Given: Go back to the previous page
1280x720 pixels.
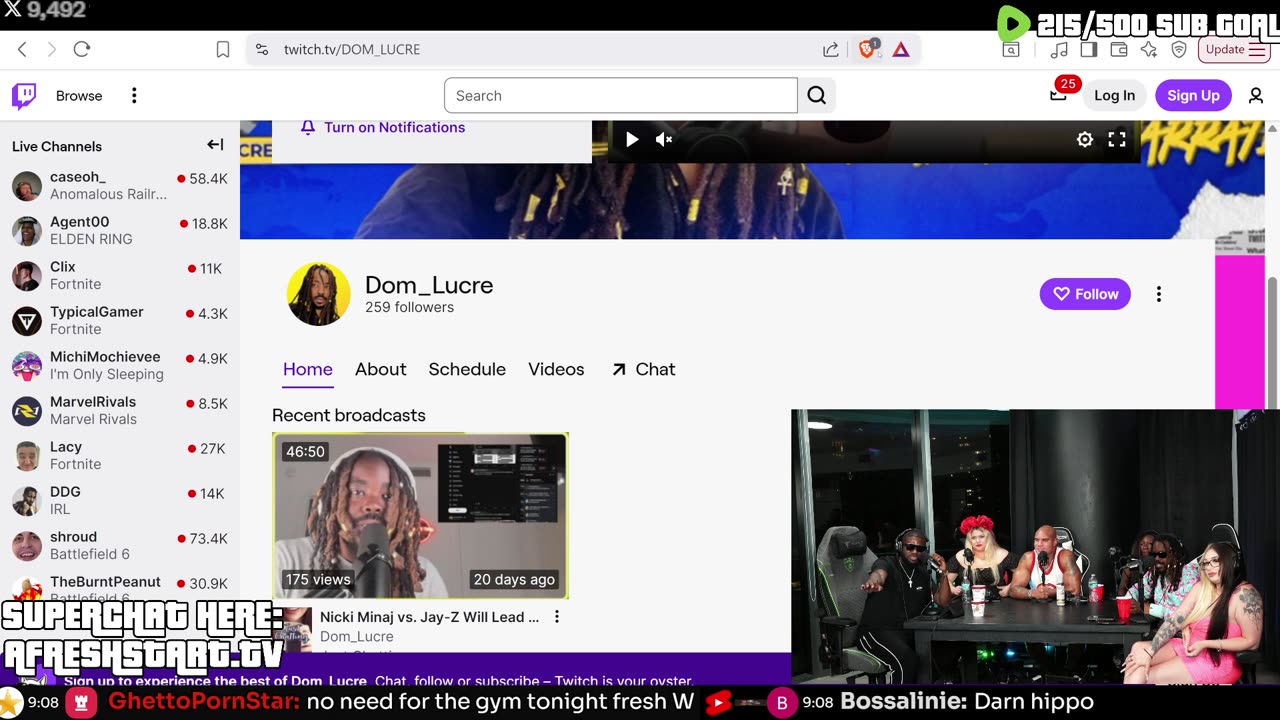Looking at the screenshot, I should coord(22,49).
